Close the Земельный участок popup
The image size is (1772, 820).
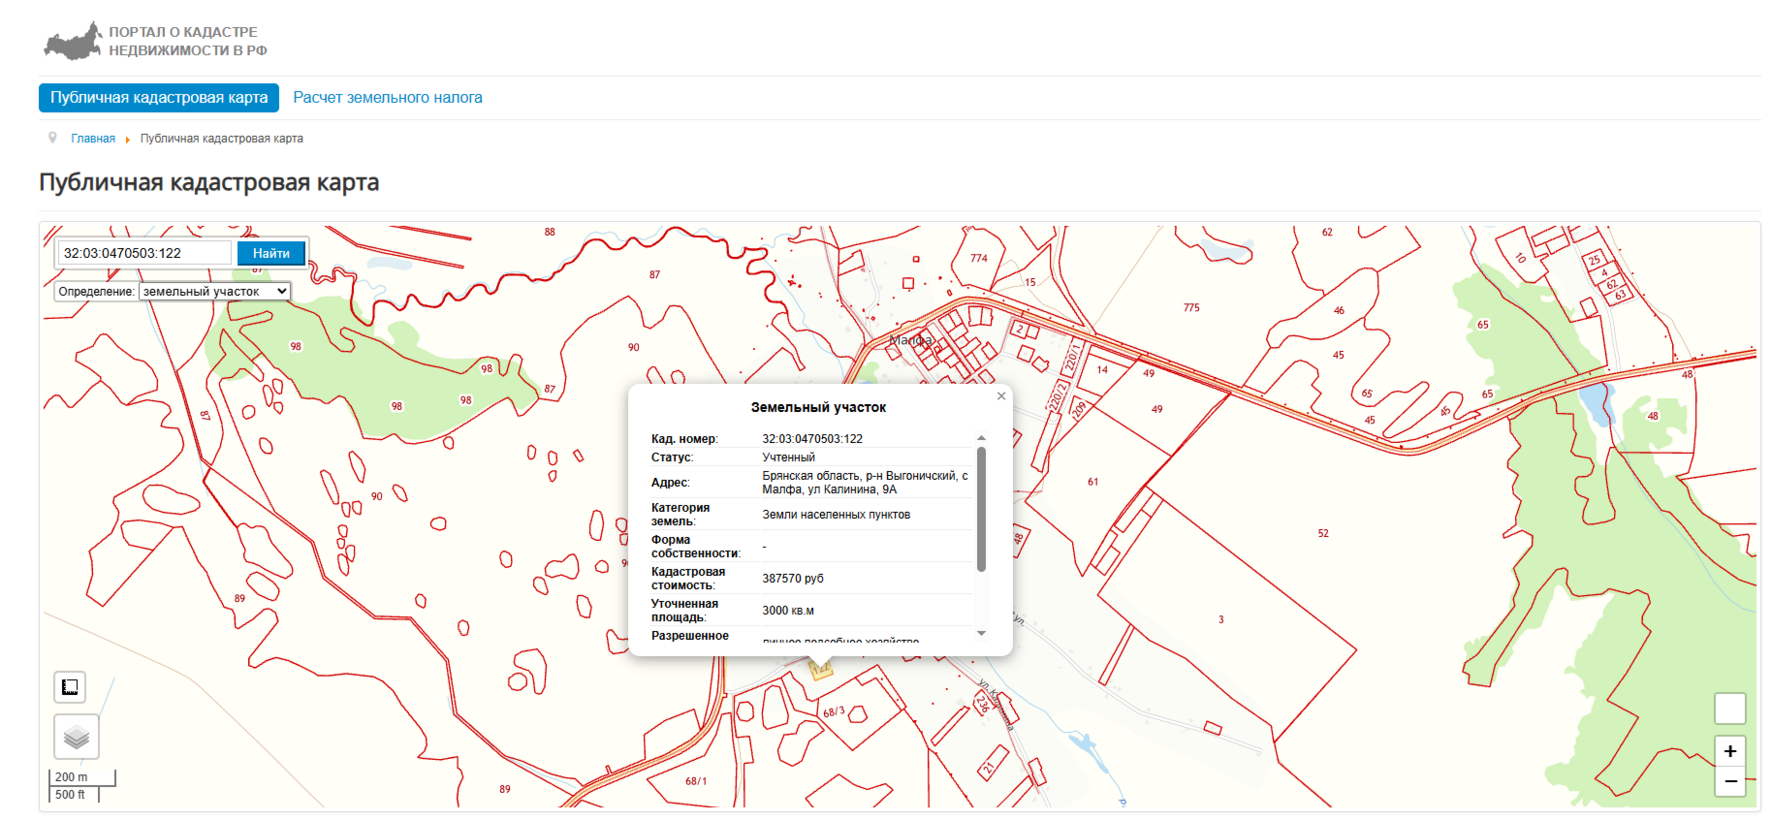point(1001,396)
